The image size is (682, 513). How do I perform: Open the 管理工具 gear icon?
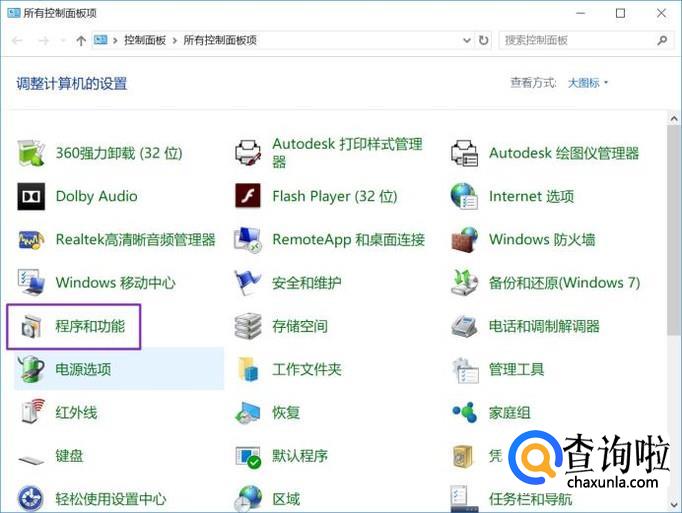465,369
